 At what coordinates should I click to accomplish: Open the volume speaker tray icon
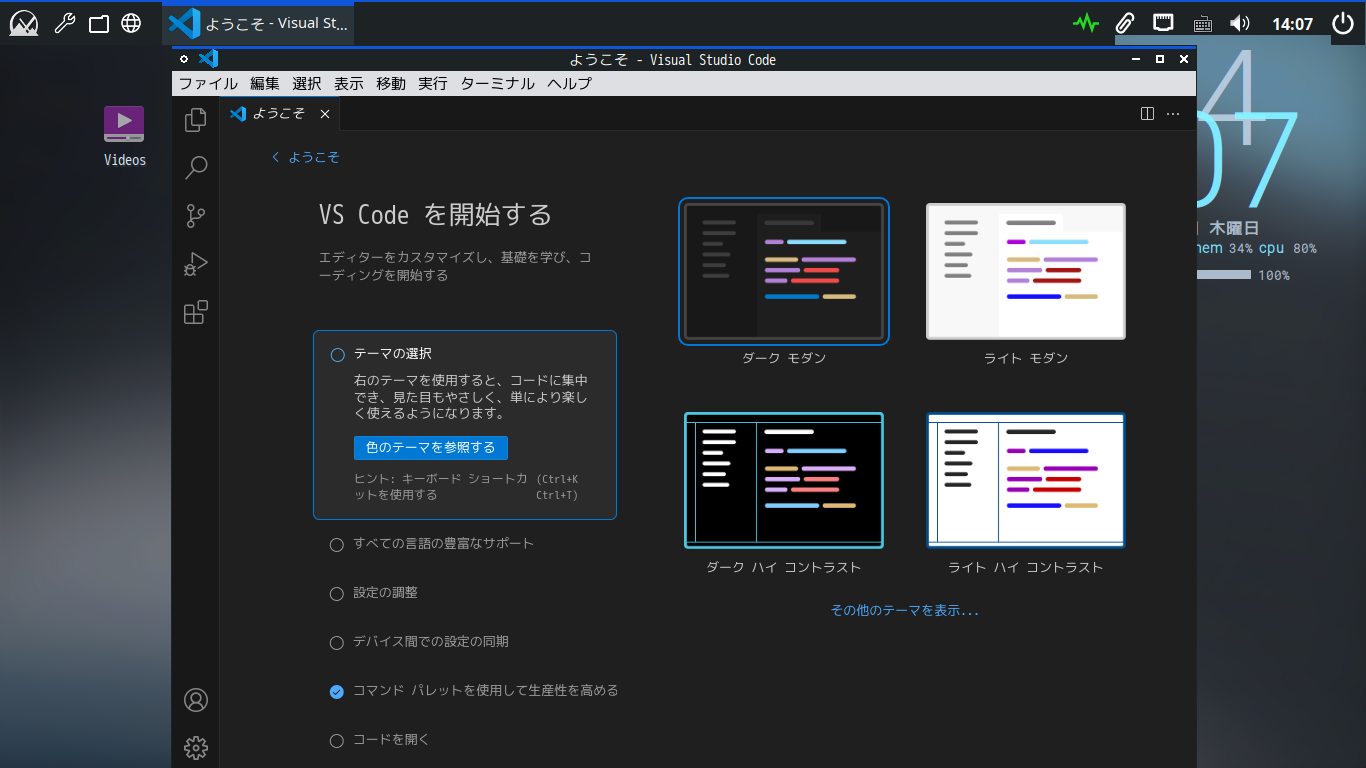(x=1240, y=23)
